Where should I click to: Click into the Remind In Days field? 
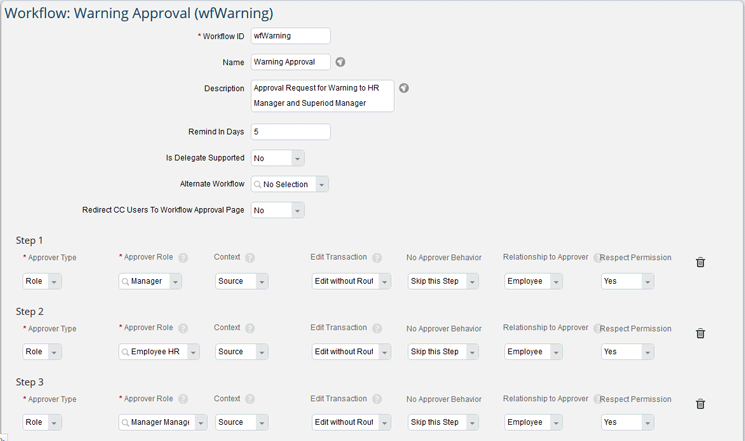(290, 132)
